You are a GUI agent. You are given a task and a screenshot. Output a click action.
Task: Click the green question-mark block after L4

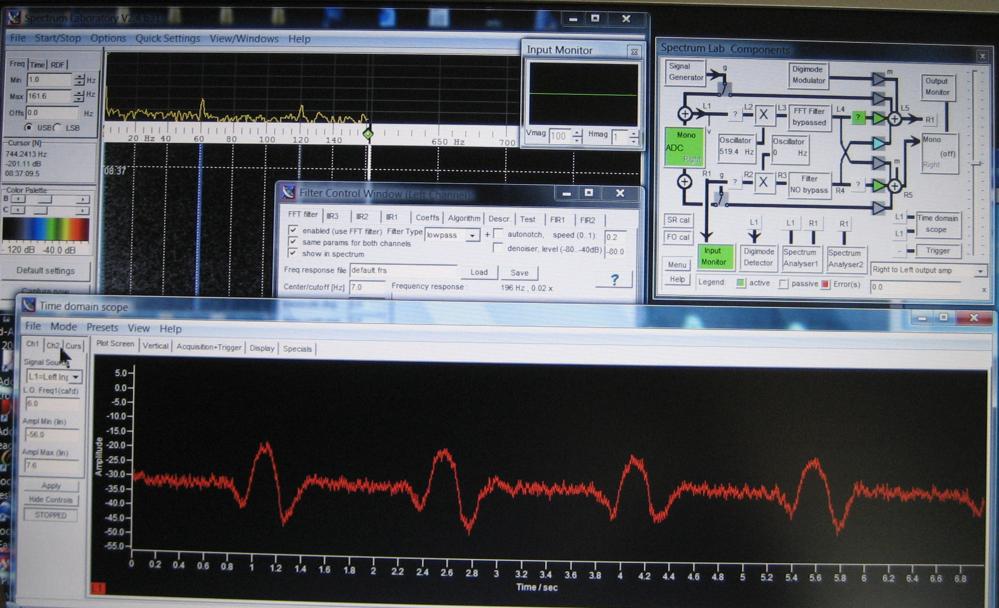click(x=858, y=117)
